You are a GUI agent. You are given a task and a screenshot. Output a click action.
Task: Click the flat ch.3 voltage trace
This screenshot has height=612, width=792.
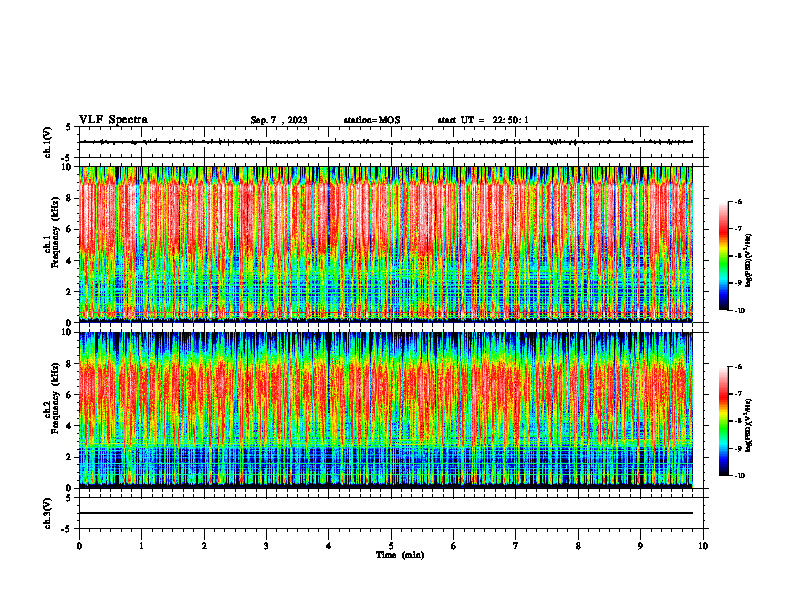(x=386, y=513)
